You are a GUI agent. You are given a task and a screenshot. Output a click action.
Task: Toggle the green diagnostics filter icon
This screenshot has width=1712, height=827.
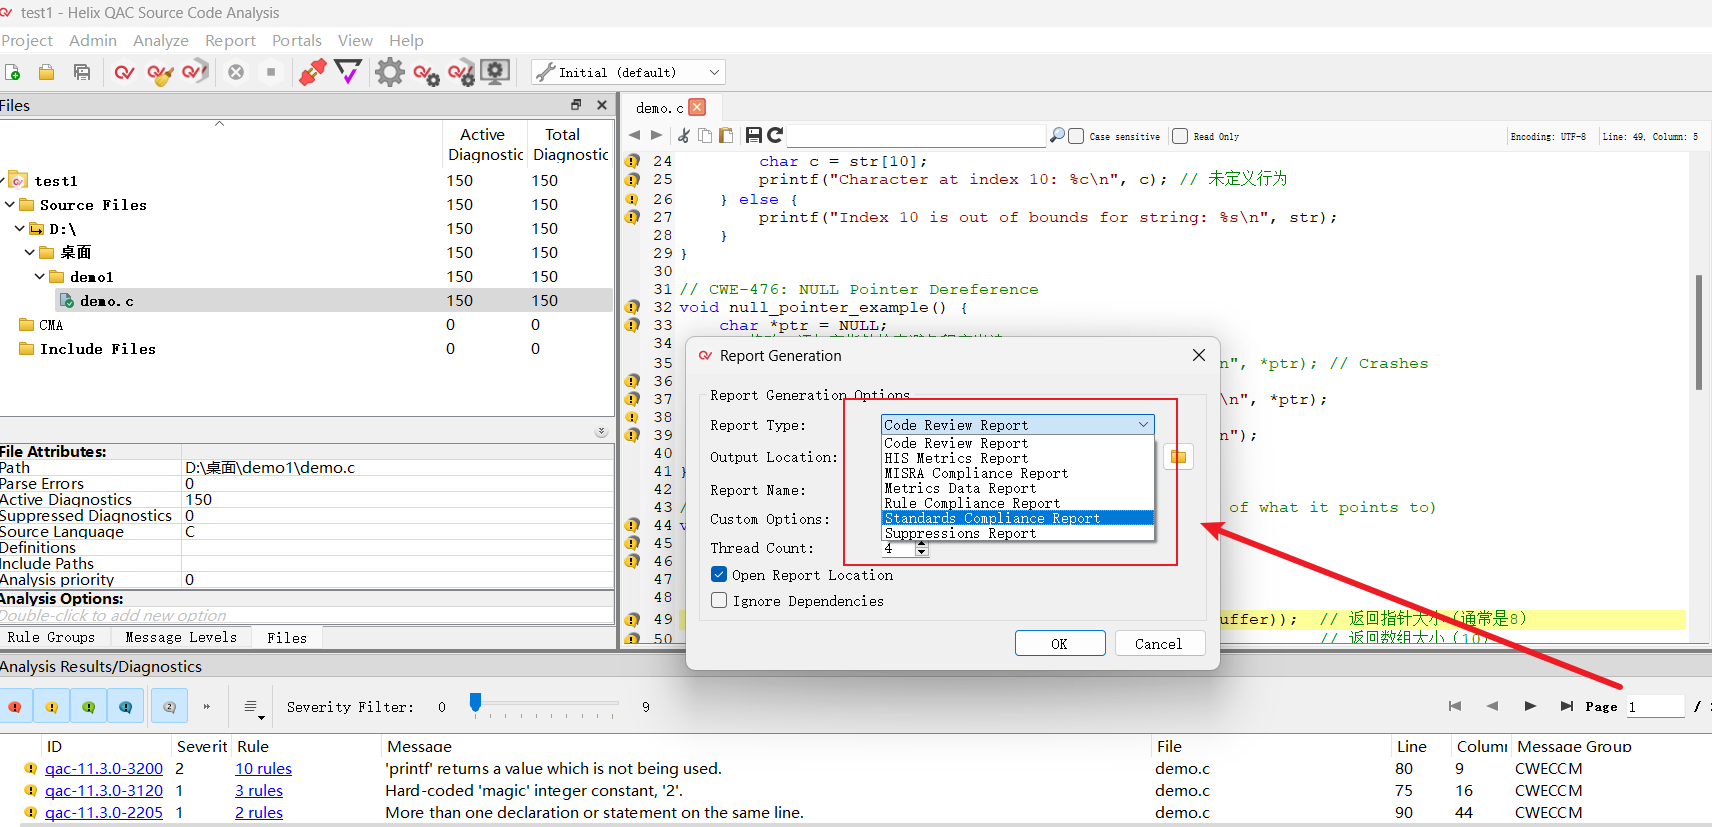tap(88, 706)
